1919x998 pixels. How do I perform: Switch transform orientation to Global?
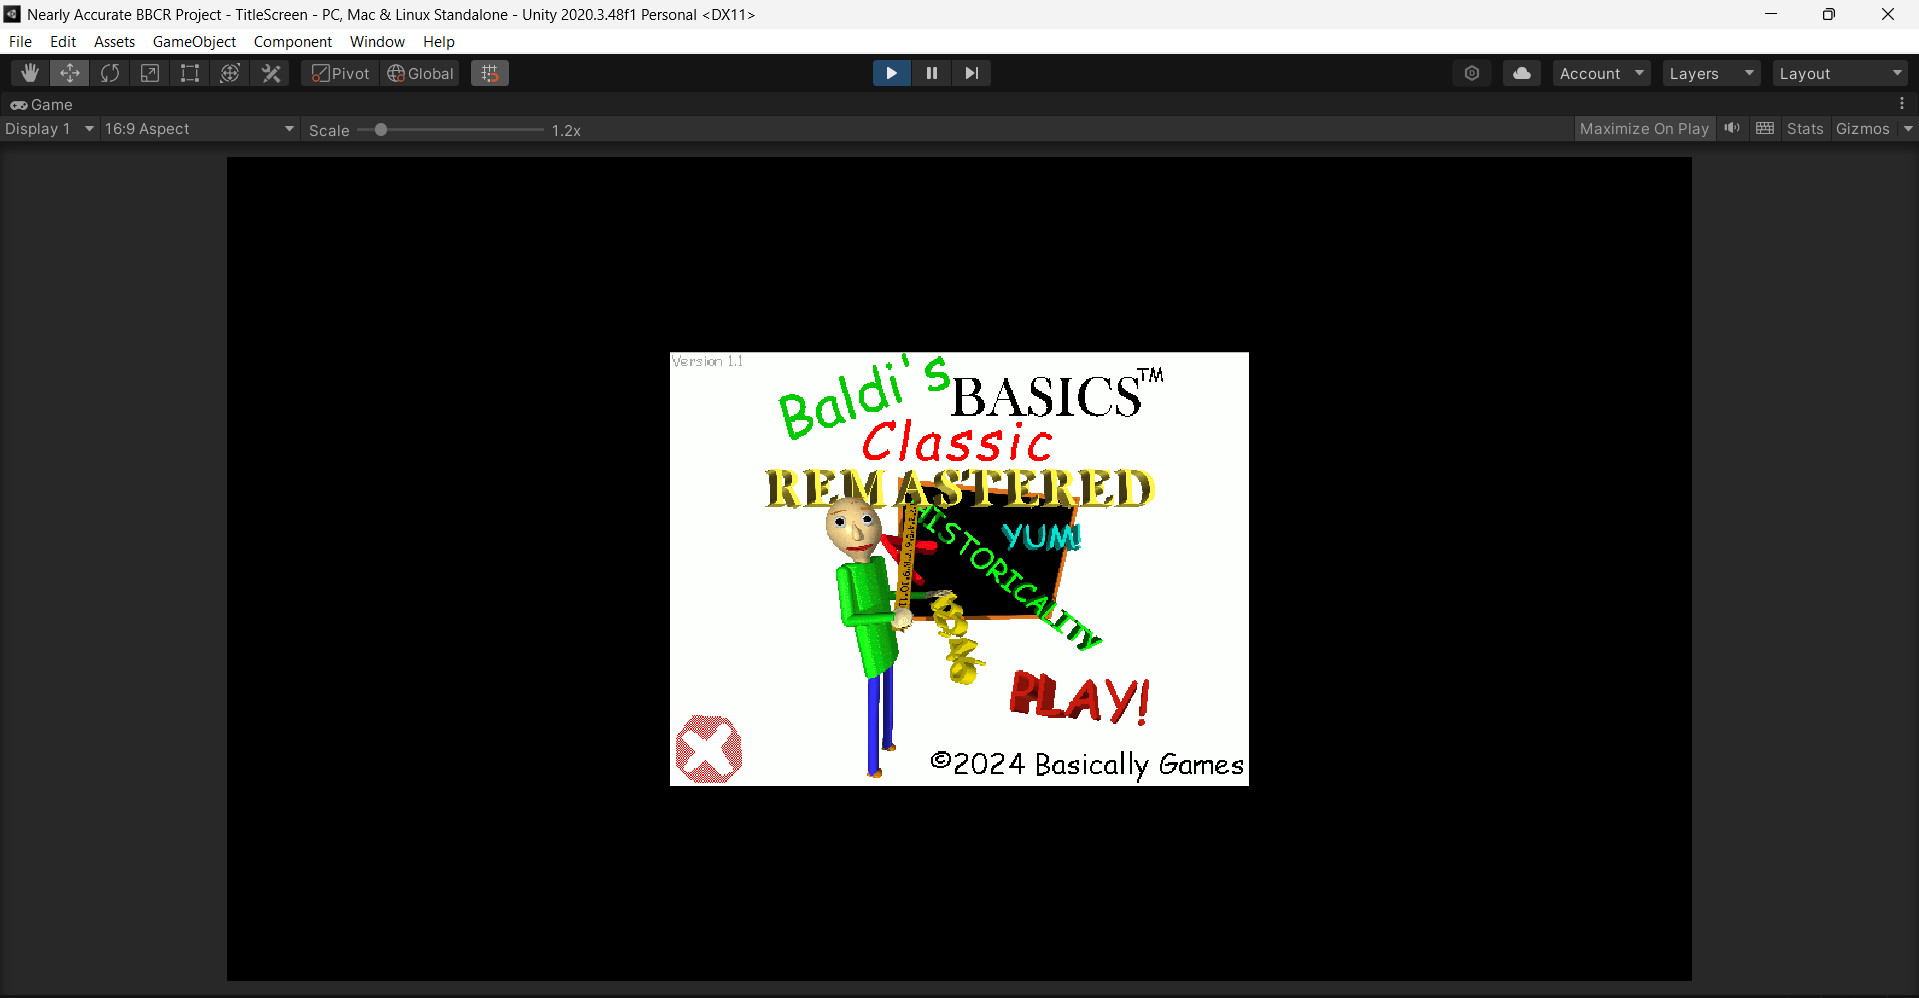pyautogui.click(x=419, y=72)
